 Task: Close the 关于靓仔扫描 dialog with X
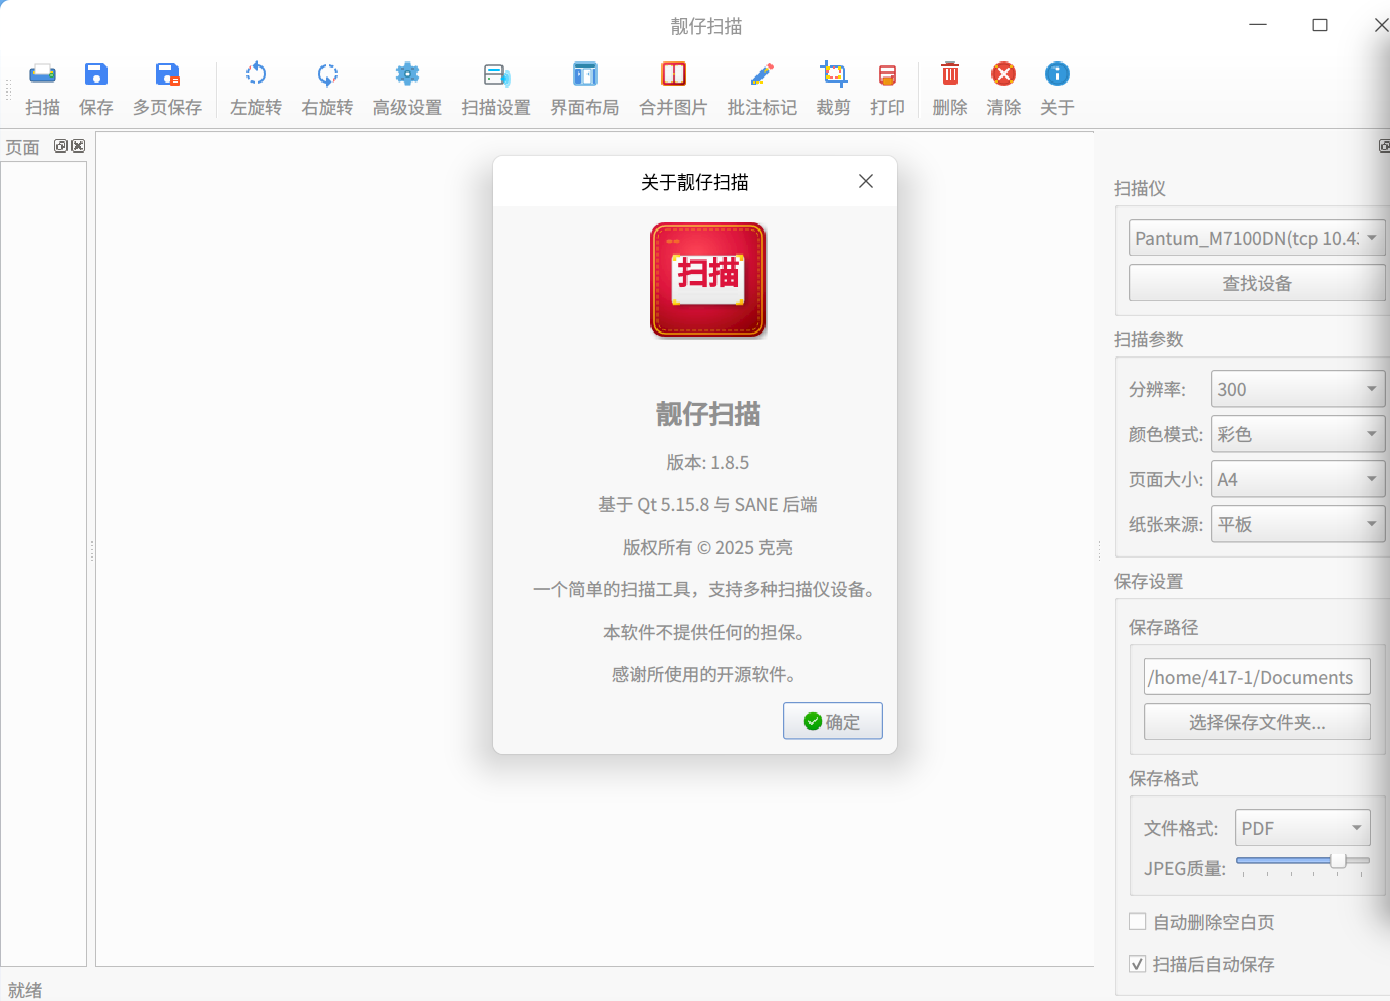click(x=866, y=181)
